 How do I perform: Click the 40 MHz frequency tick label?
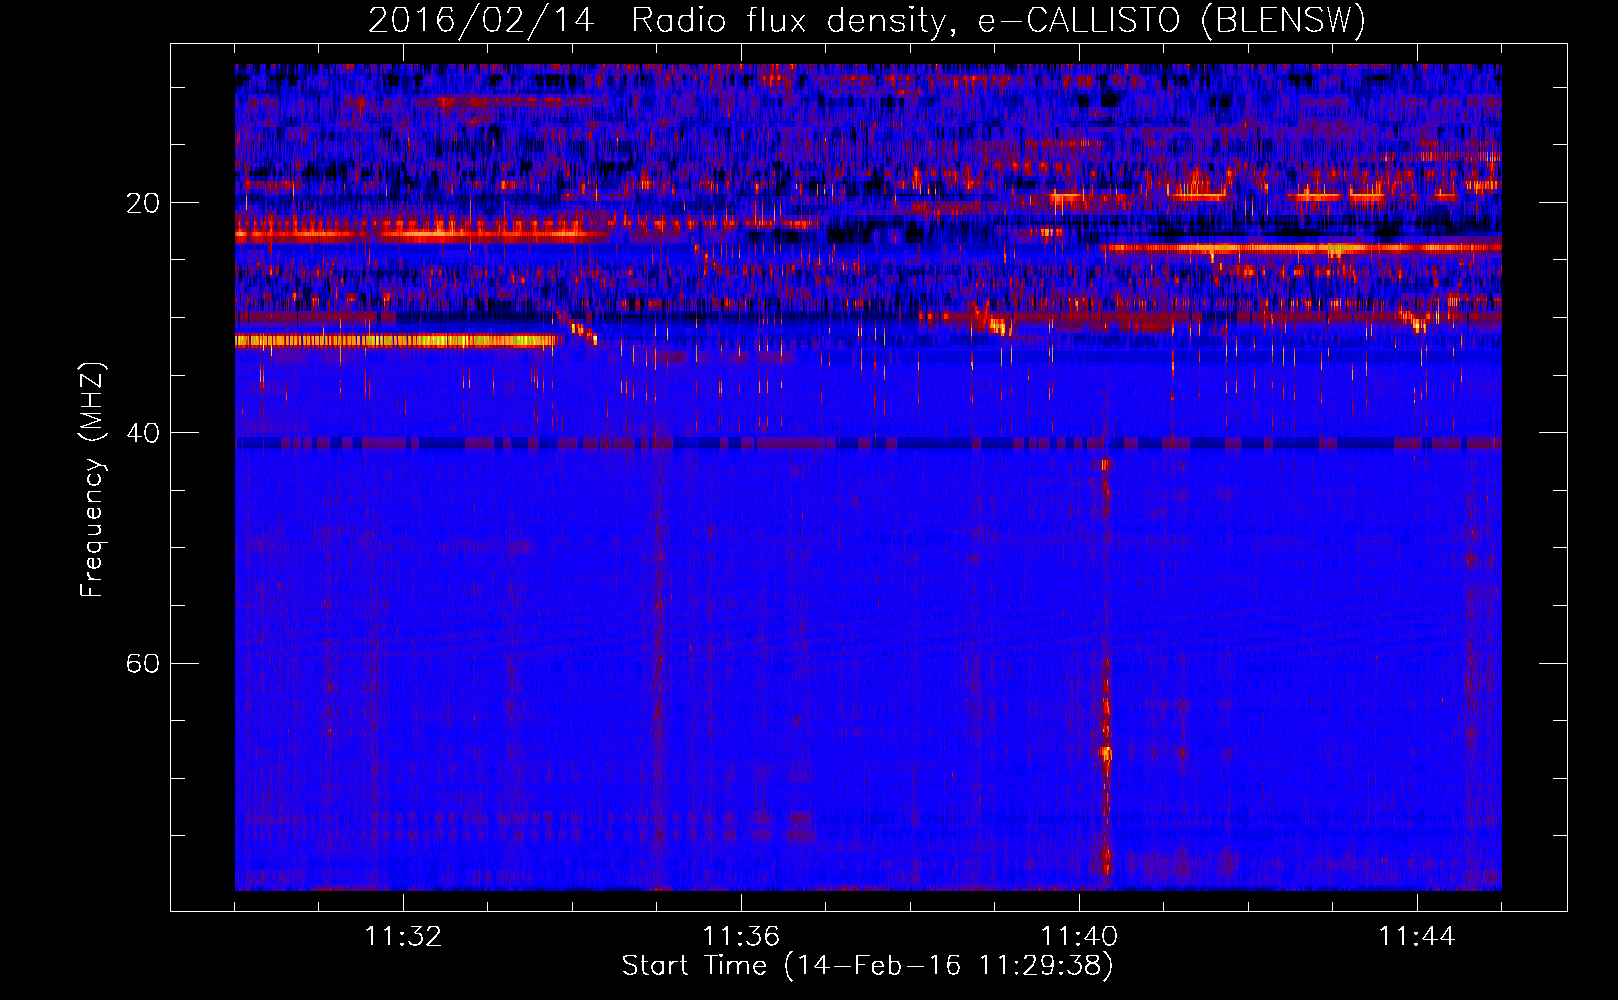click(143, 434)
